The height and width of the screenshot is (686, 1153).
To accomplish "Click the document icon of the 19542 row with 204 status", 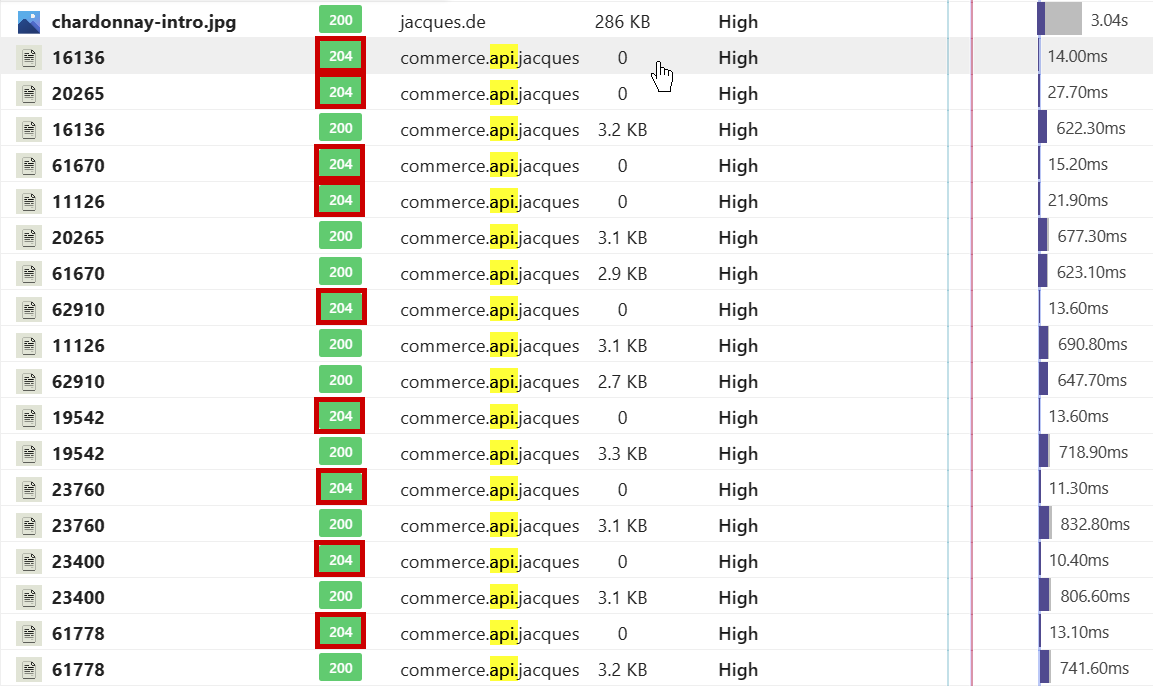I will (x=29, y=418).
